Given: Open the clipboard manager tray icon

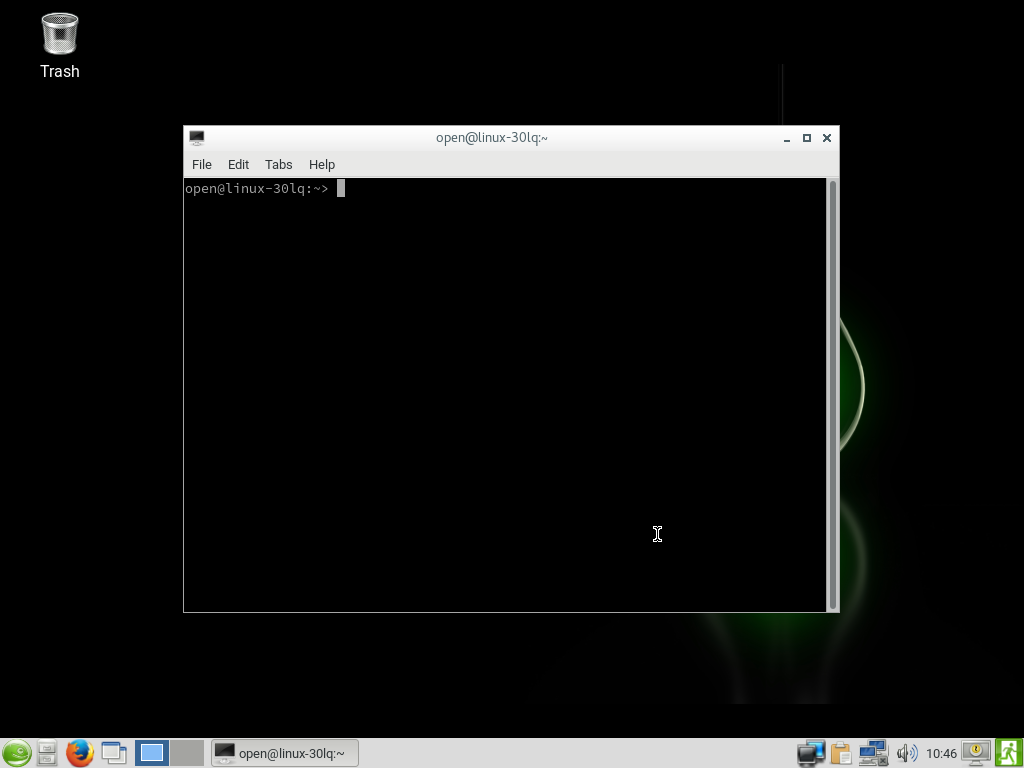Looking at the screenshot, I should (x=841, y=753).
